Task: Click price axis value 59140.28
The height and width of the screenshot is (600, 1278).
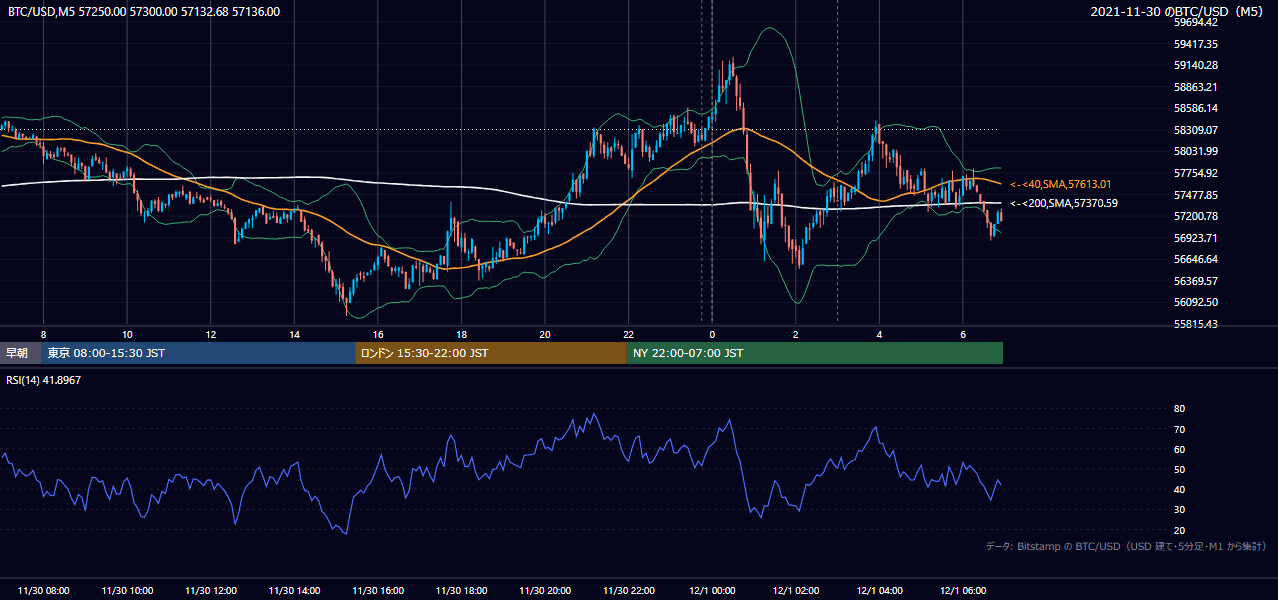Action: point(1195,65)
